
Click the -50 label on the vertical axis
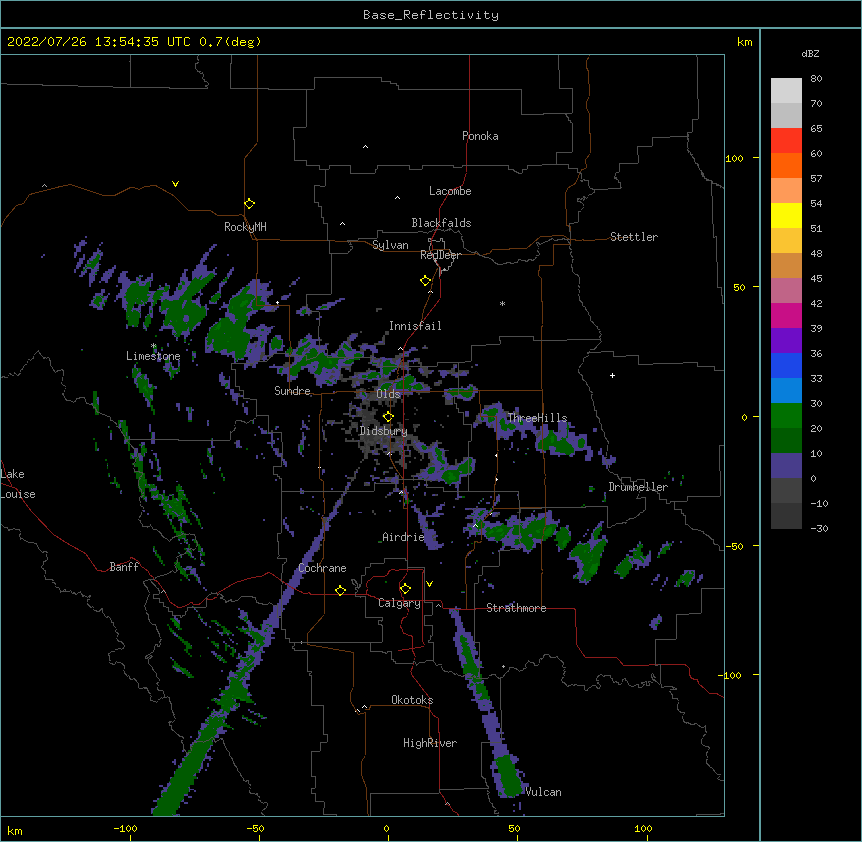pyautogui.click(x=734, y=546)
